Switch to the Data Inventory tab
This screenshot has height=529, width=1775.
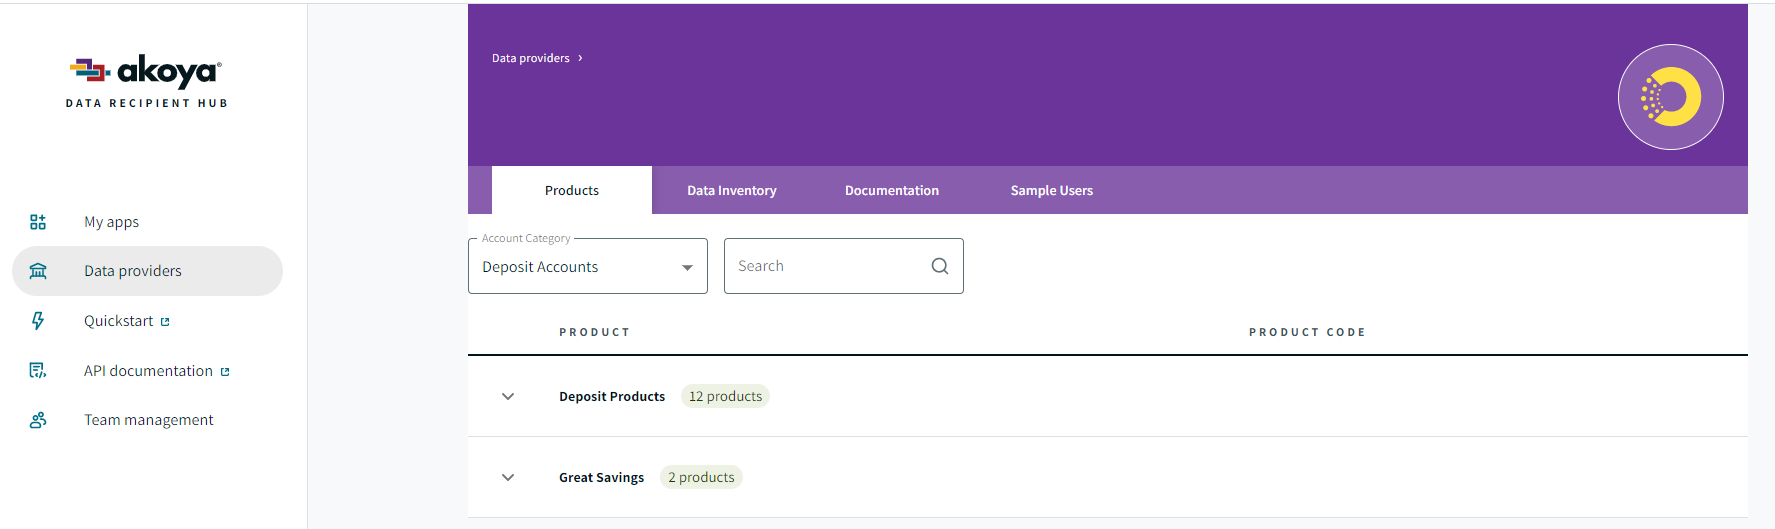click(732, 190)
